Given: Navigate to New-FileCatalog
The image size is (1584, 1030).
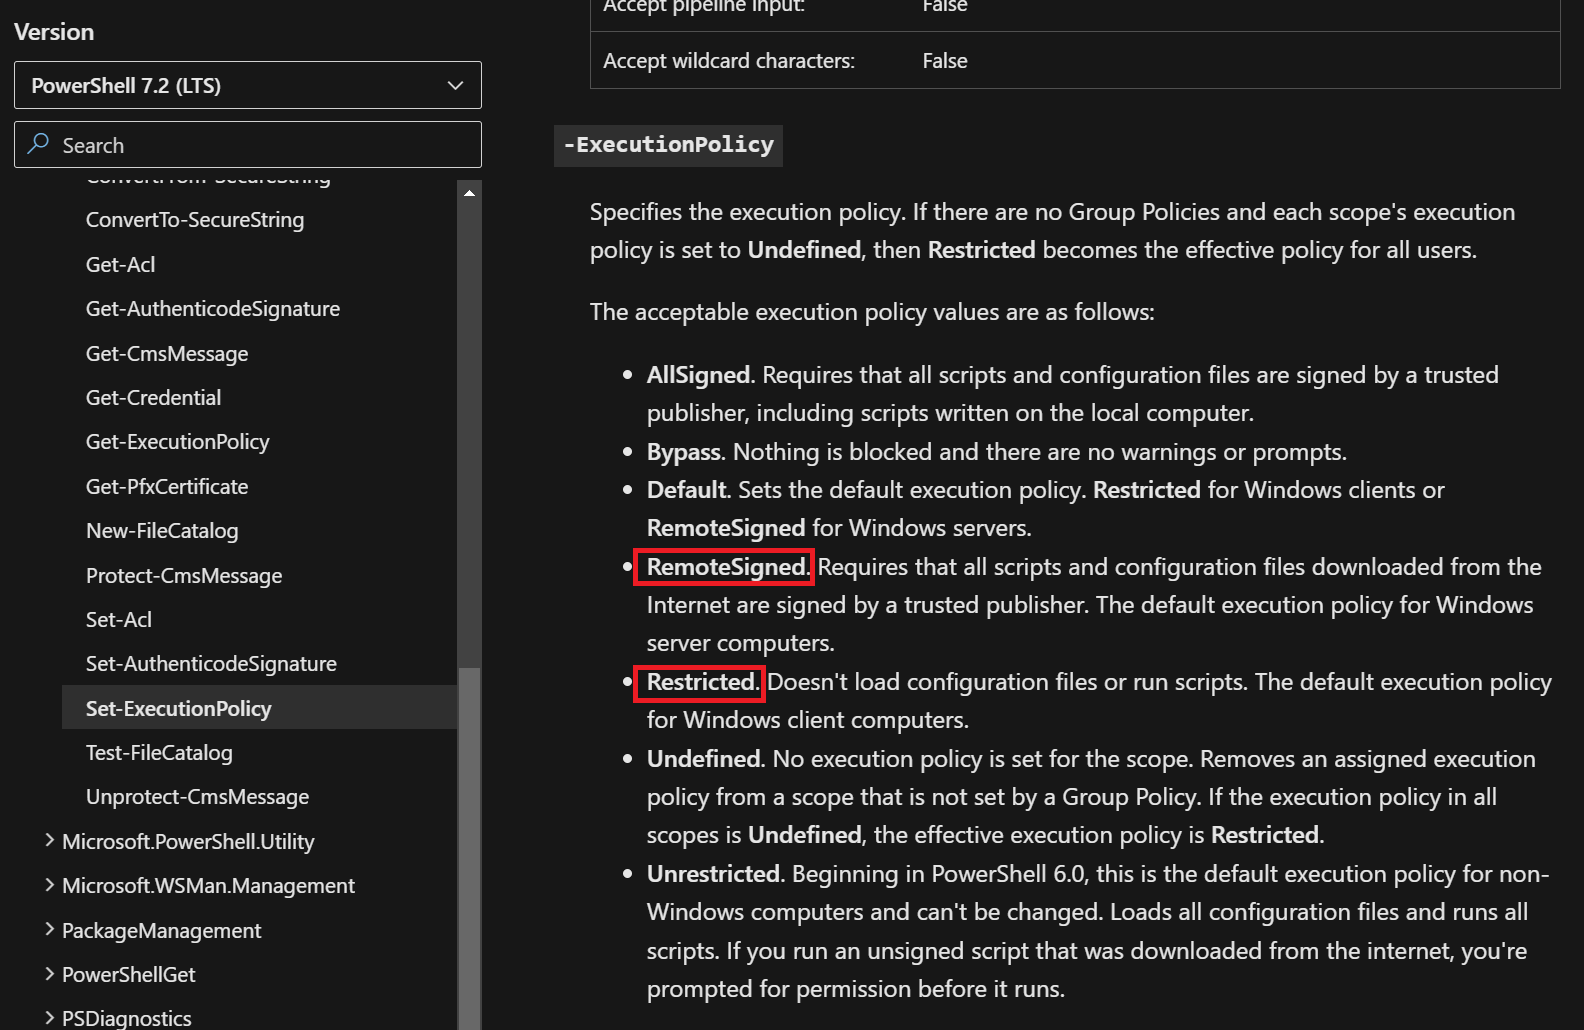Looking at the screenshot, I should coord(162,531).
